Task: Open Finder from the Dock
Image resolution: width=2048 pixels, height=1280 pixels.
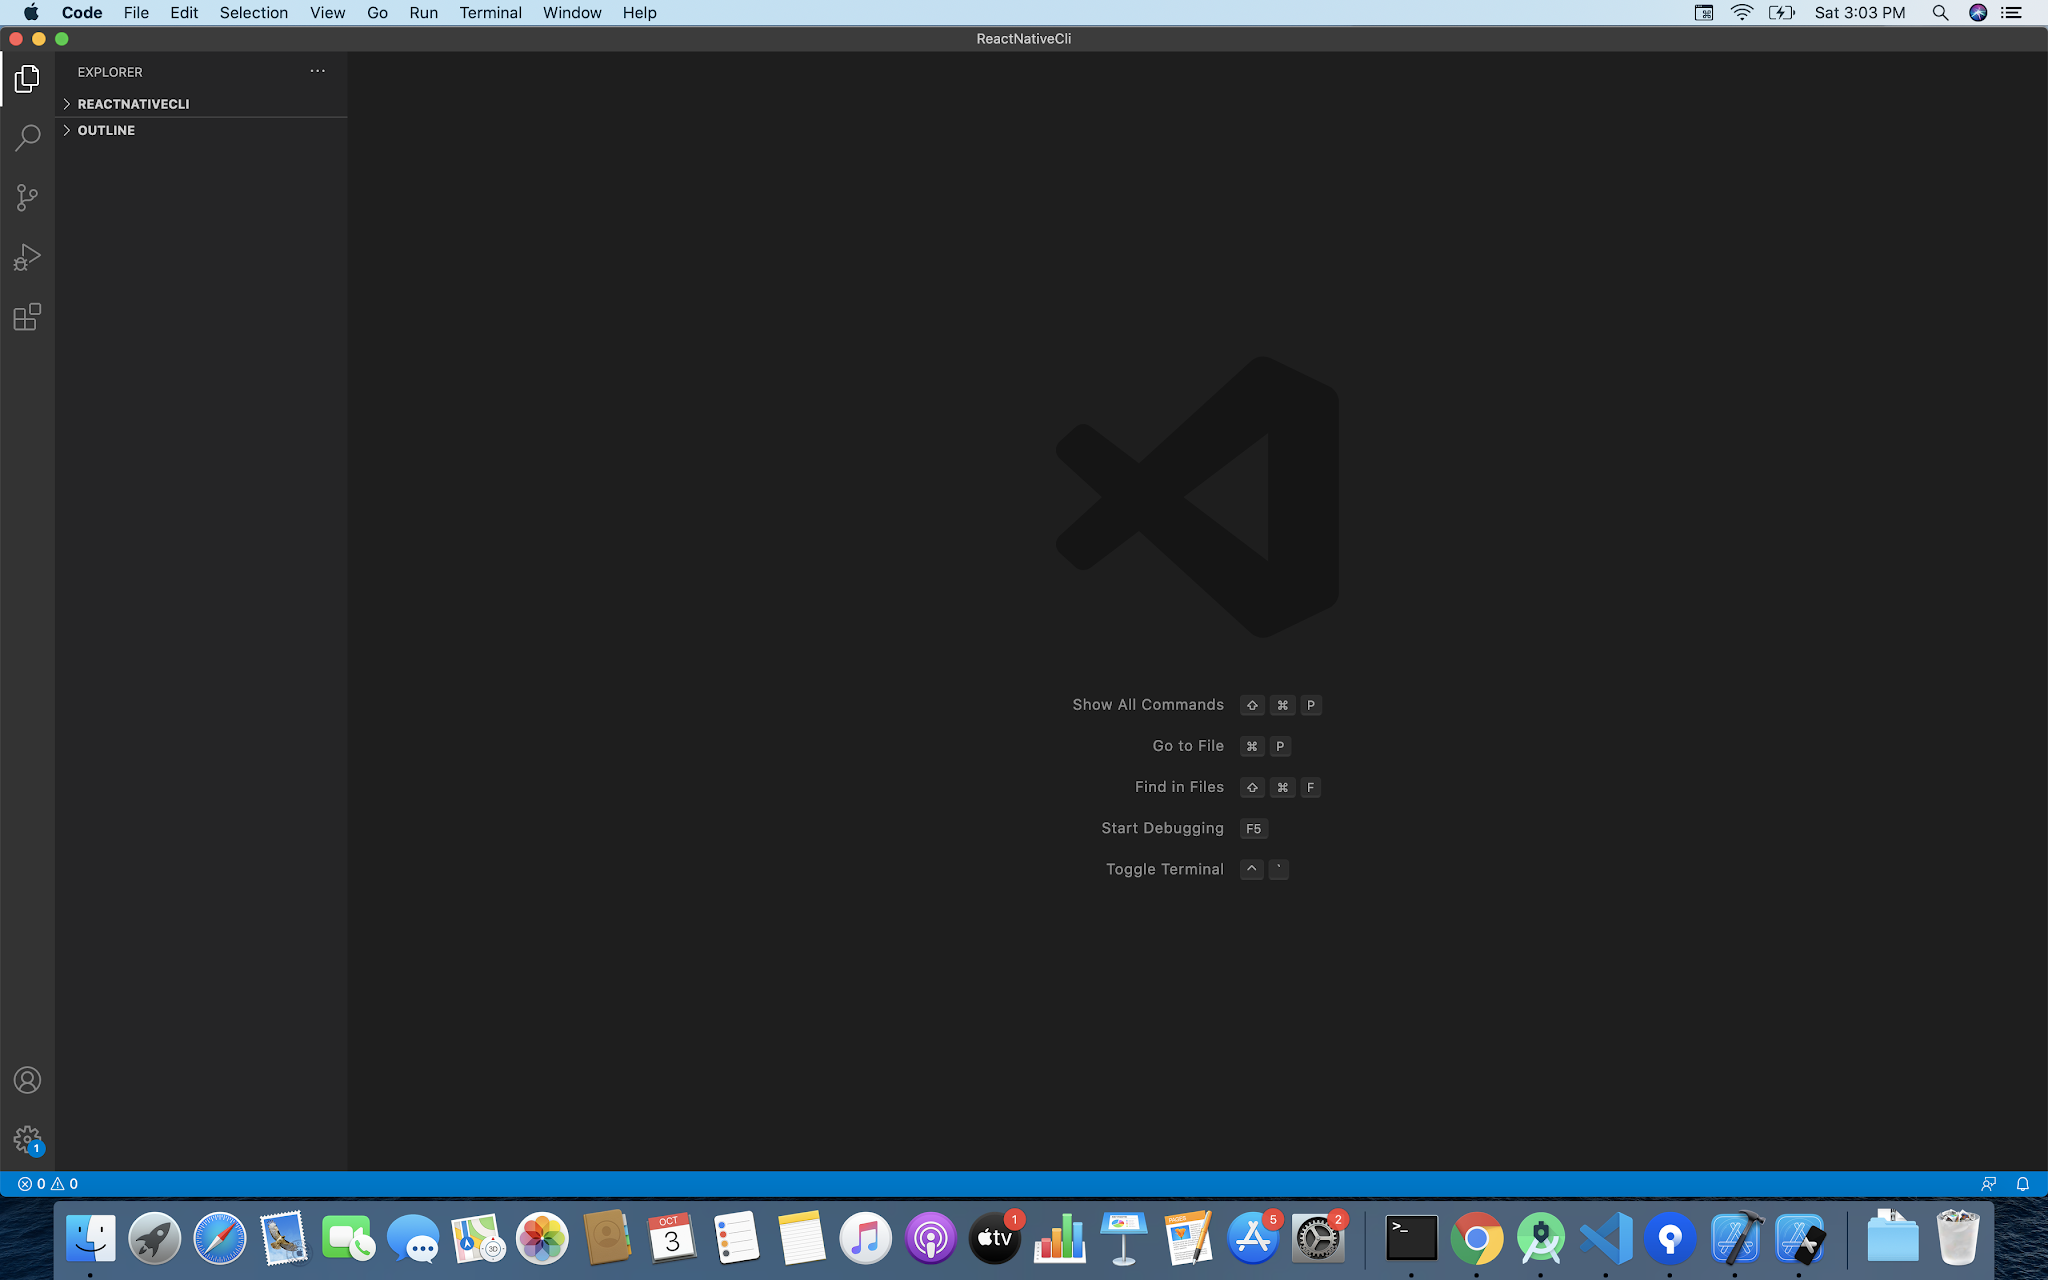Action: pos(90,1238)
